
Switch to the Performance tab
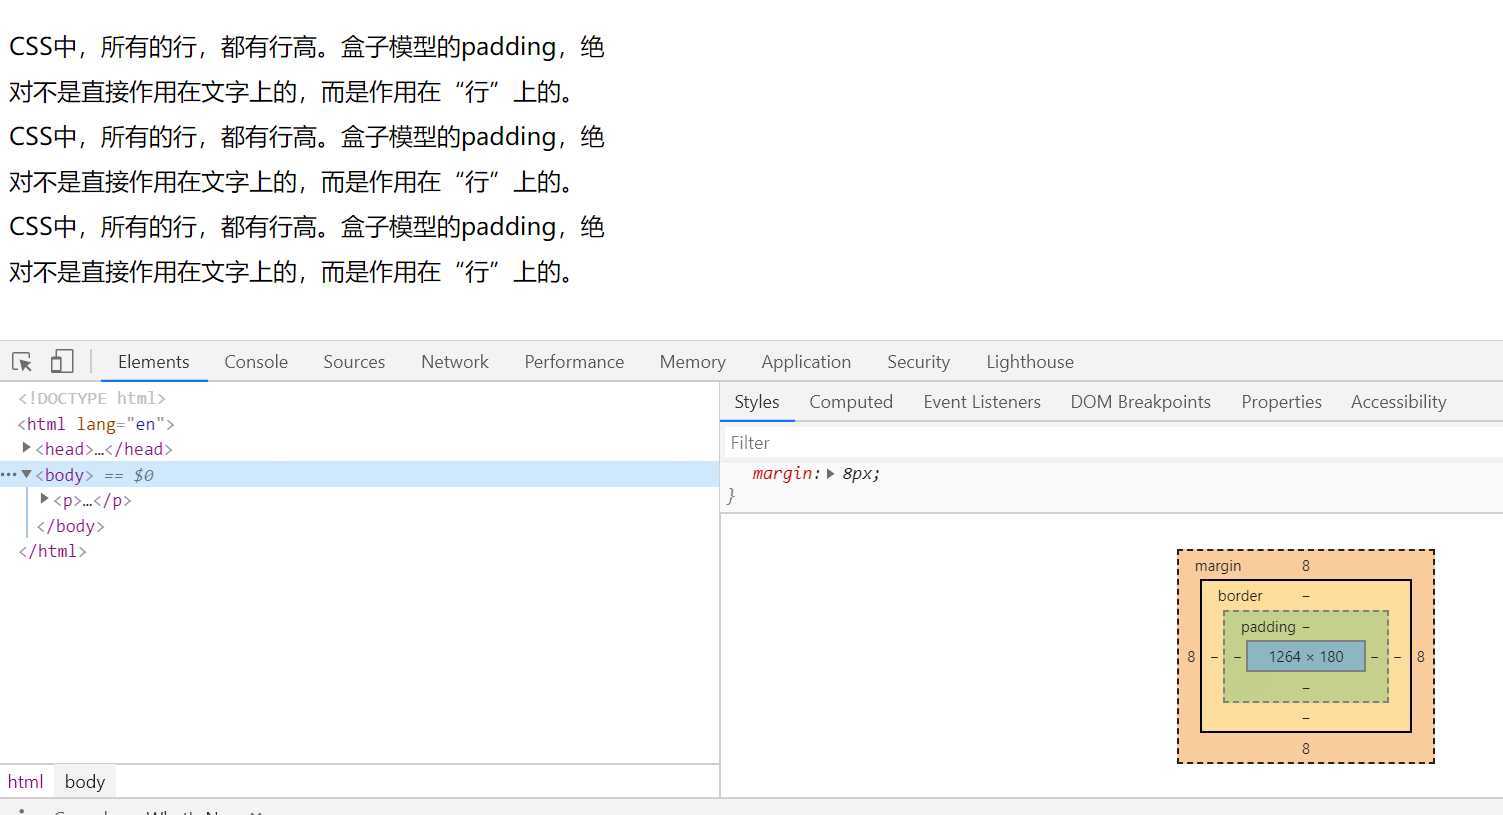coord(574,362)
